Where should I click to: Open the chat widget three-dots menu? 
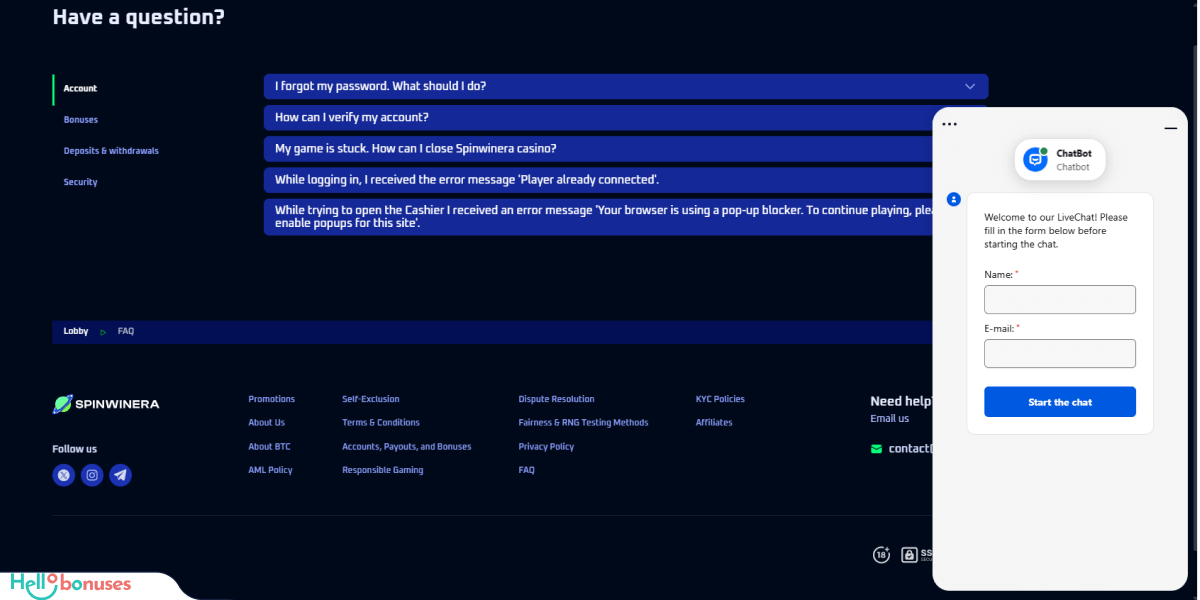(950, 124)
